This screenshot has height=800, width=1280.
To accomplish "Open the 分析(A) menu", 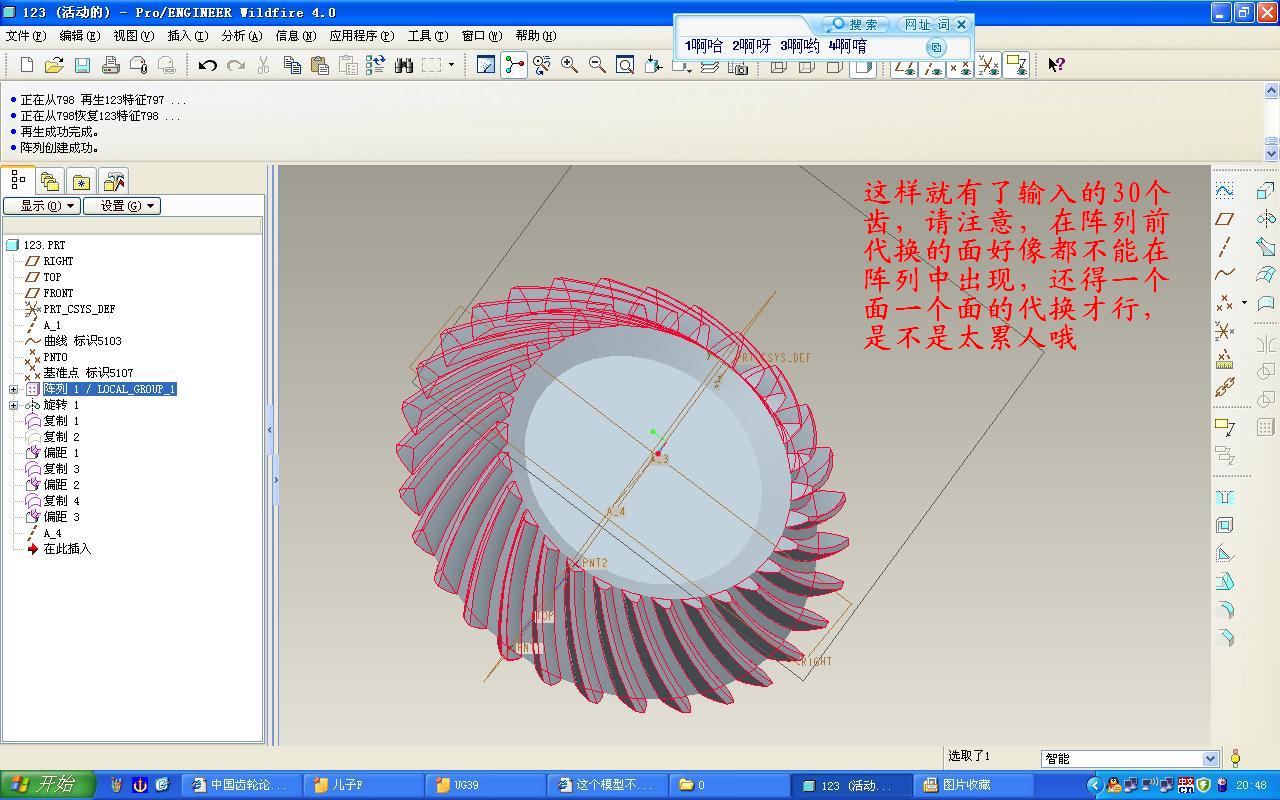I will tap(242, 36).
